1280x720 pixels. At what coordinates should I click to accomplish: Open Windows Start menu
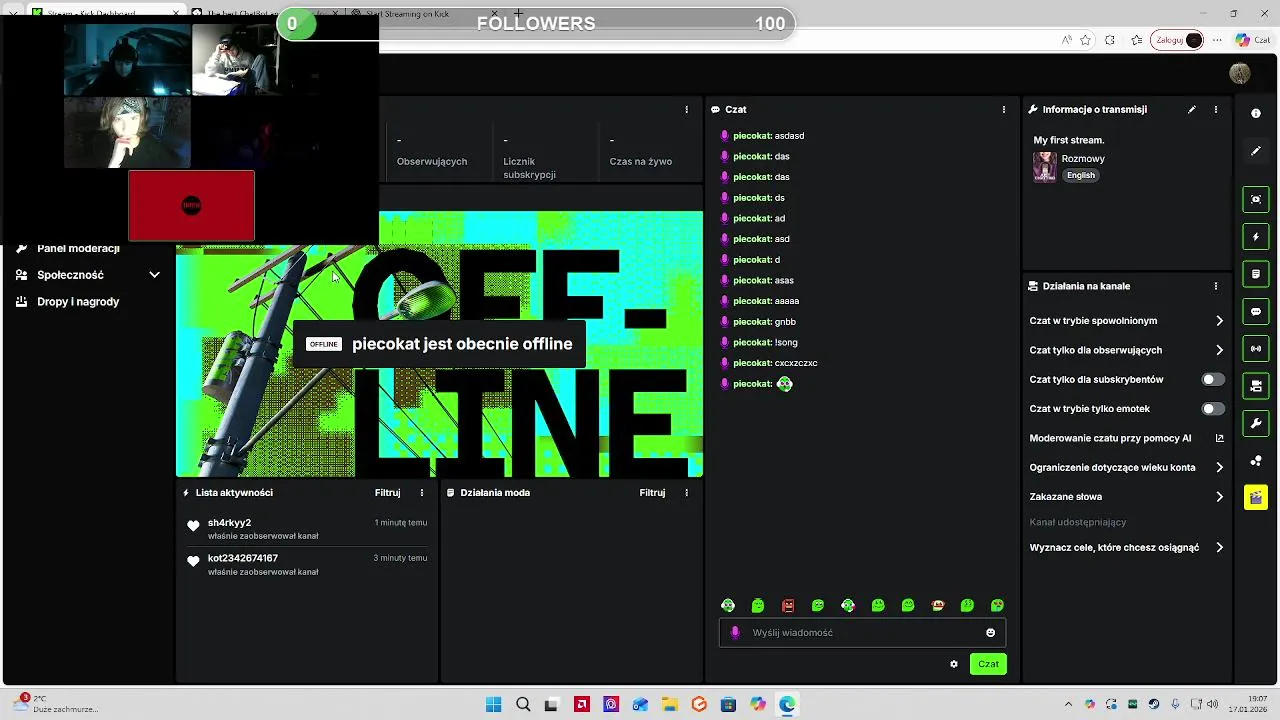pyautogui.click(x=493, y=704)
